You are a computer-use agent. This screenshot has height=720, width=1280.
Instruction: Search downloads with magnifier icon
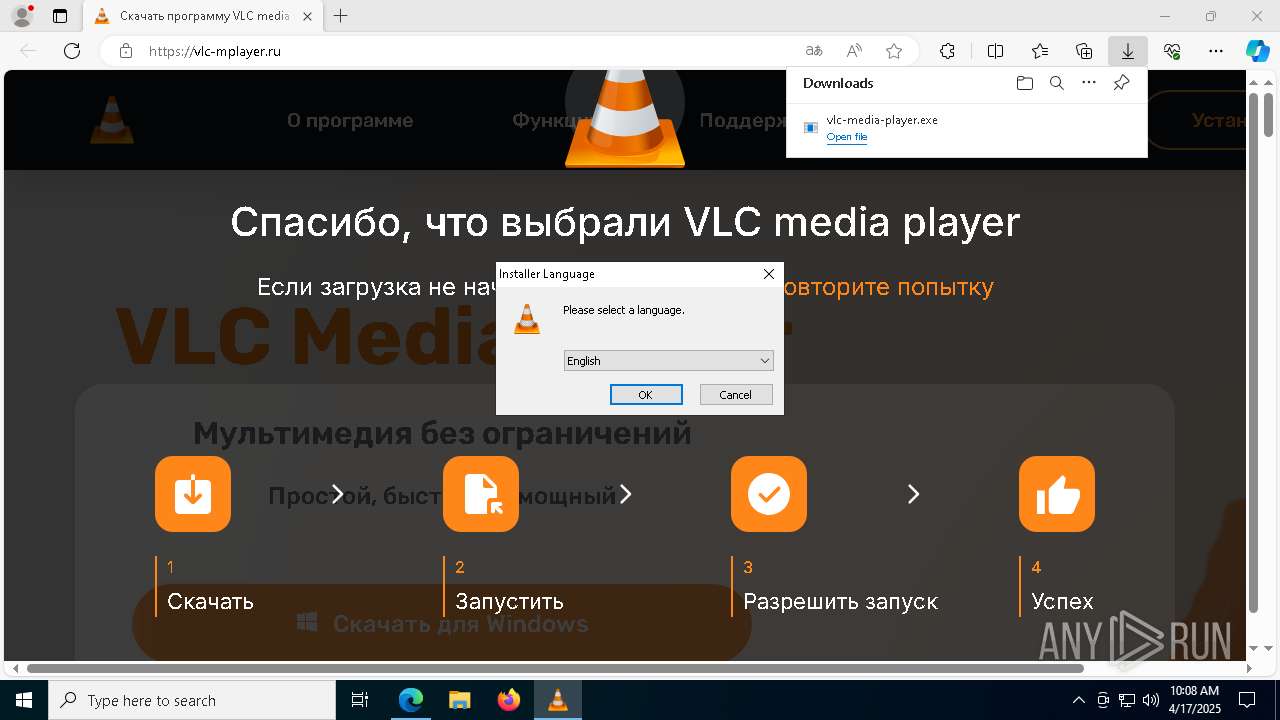[1057, 83]
